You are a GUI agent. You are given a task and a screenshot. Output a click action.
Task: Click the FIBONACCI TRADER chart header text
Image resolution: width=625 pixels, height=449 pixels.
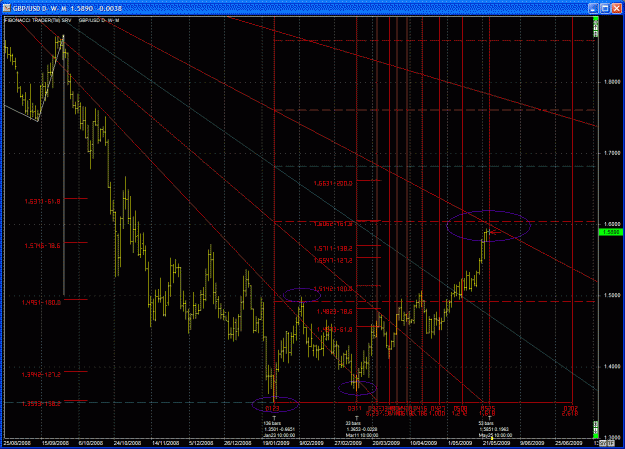(x=38, y=20)
